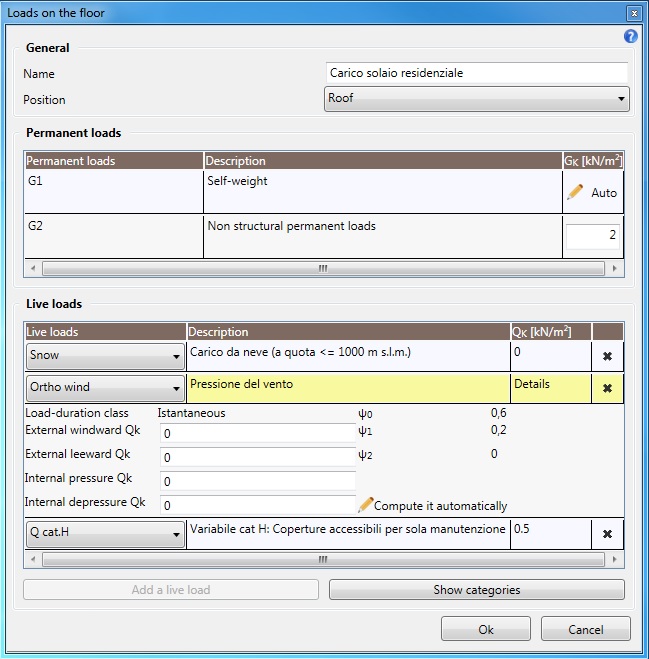
Task: Open the Q cat.H dropdown
Action: [x=105, y=534]
